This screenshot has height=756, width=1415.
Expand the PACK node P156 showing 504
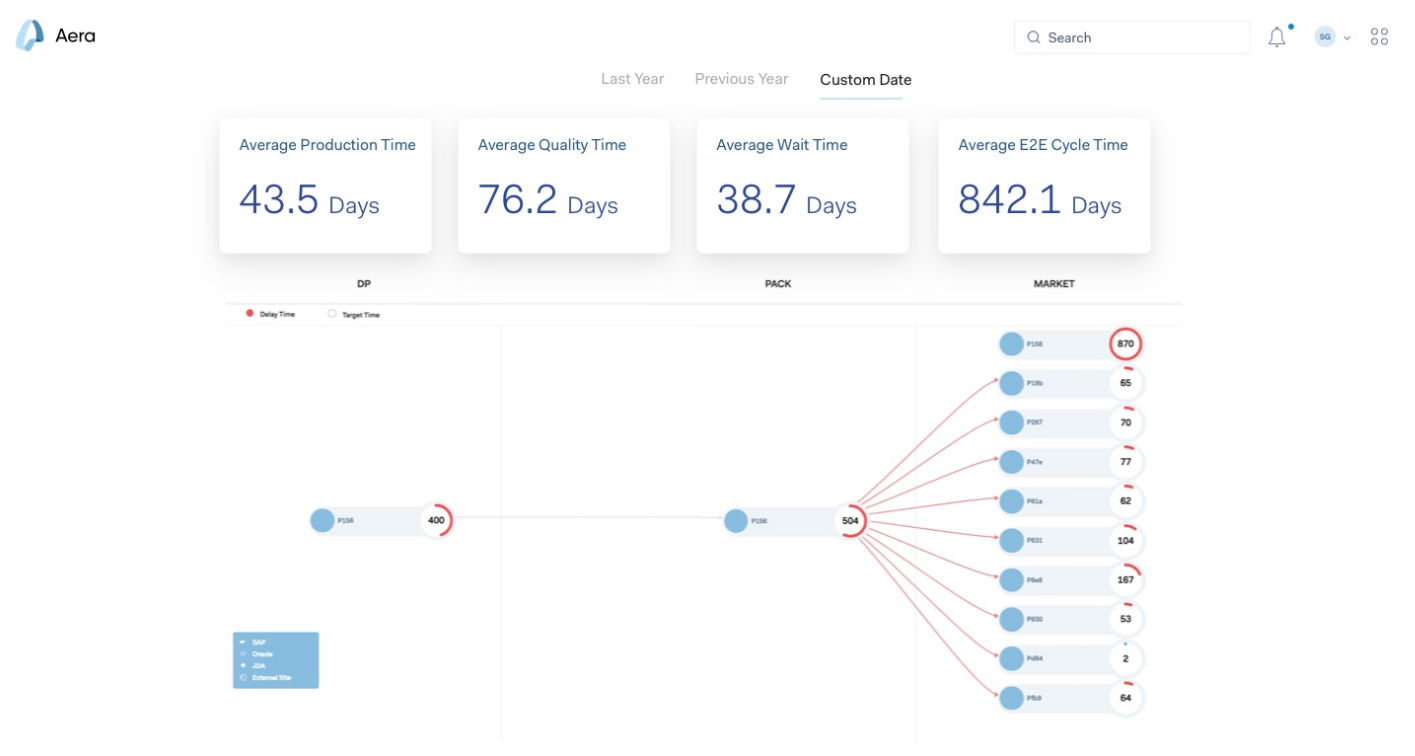point(850,521)
